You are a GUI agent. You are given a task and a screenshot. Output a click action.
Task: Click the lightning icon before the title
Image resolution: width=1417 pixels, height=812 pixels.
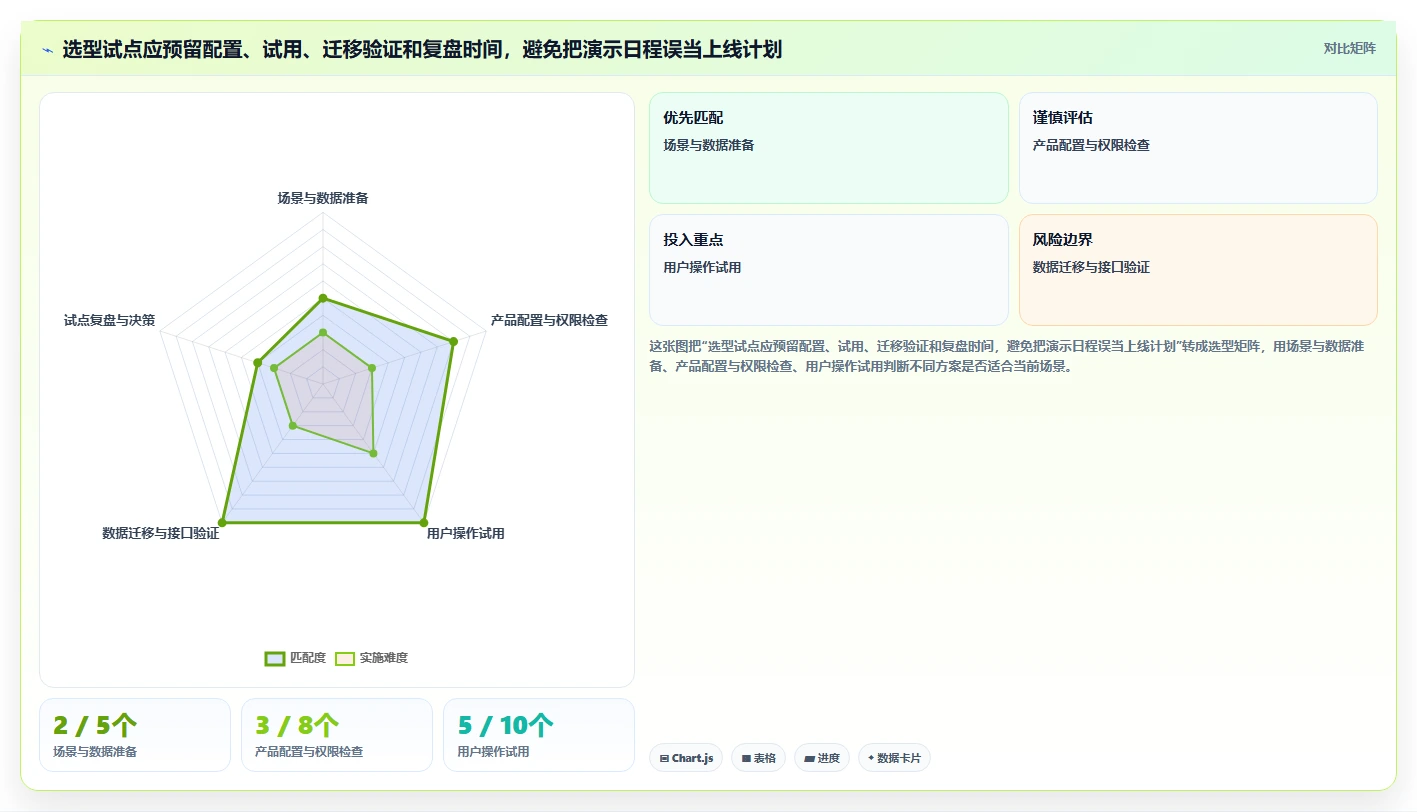click(48, 50)
